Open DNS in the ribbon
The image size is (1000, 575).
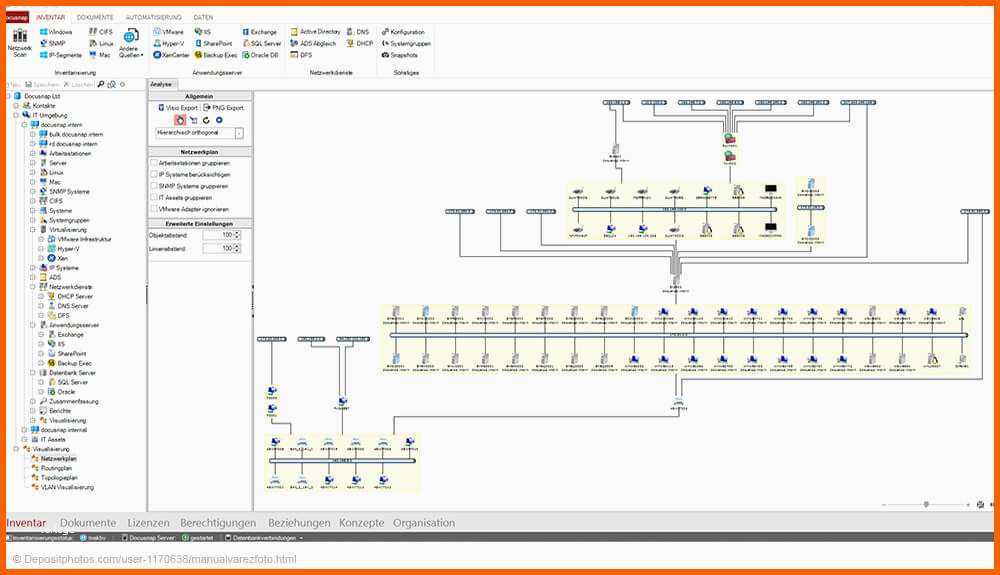358,32
